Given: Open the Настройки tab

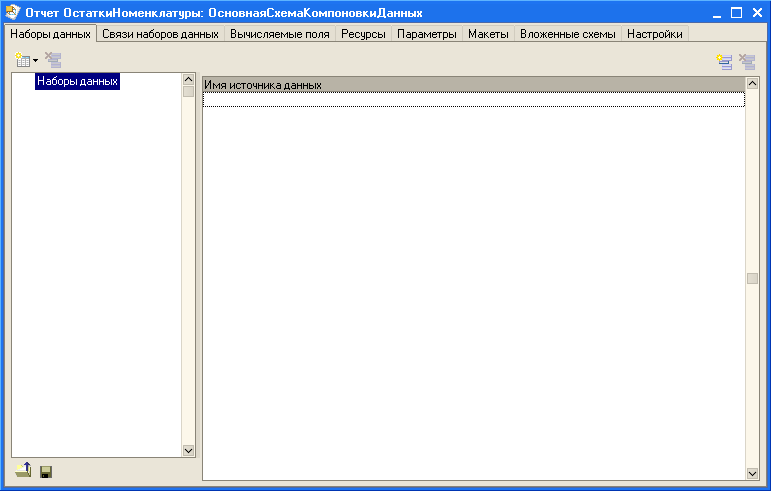Looking at the screenshot, I should pyautogui.click(x=655, y=34).
